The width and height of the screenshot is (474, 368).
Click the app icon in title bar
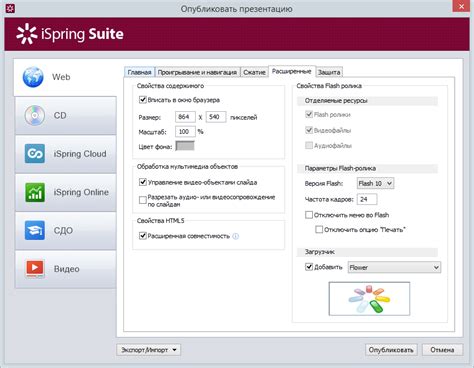tap(10, 9)
